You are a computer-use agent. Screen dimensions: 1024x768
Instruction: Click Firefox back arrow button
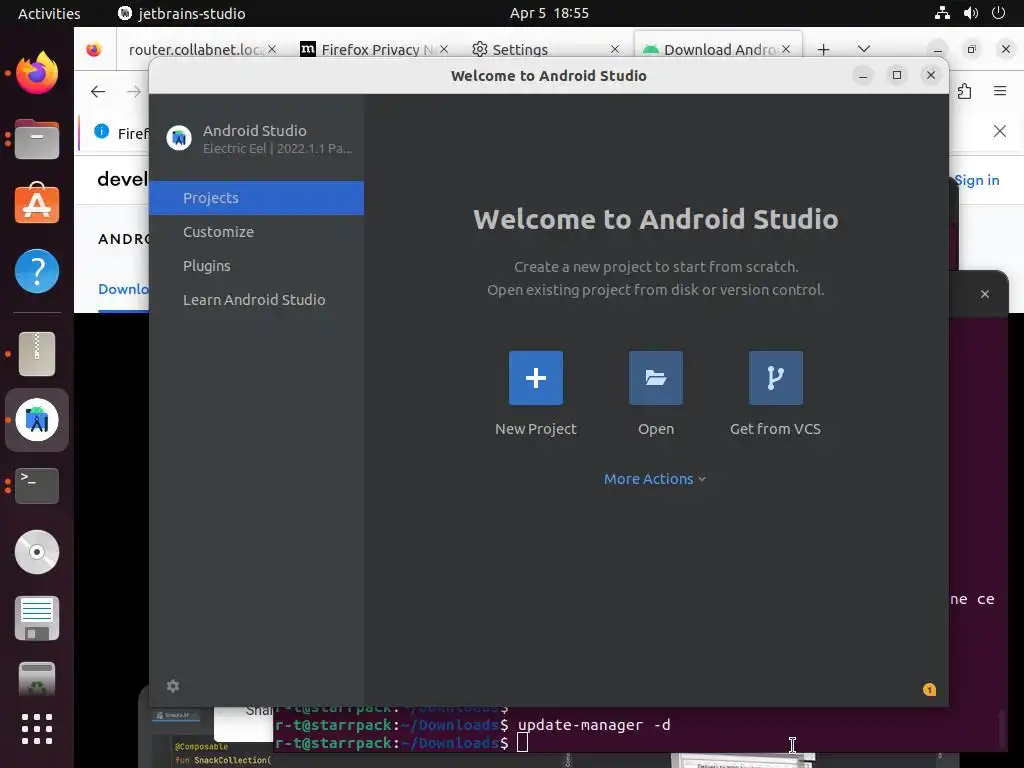coord(98,92)
